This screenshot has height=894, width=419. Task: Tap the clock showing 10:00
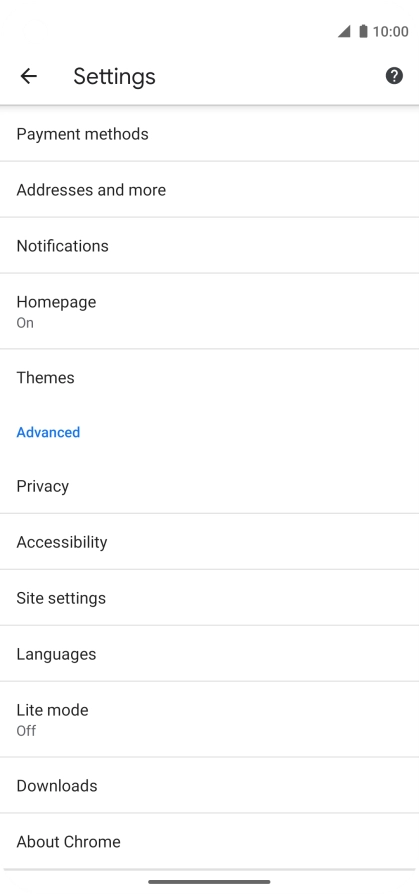click(390, 31)
